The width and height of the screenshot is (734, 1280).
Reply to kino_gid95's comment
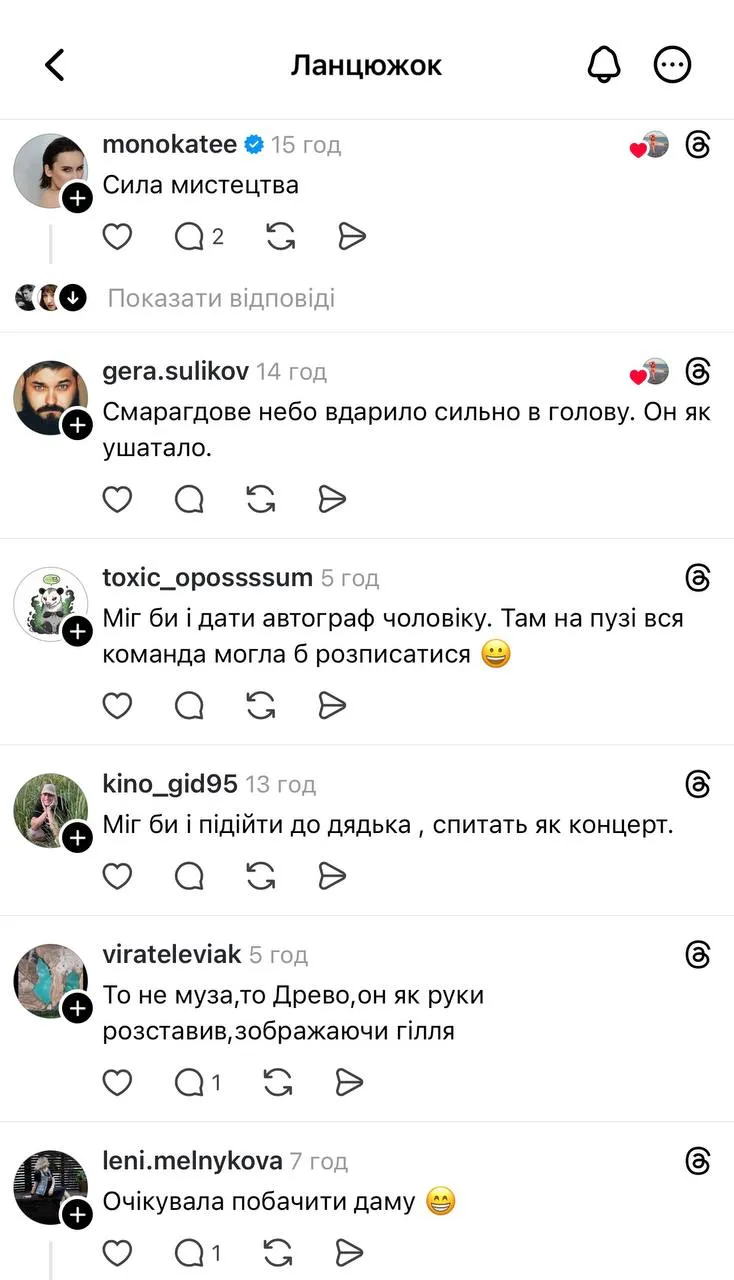[190, 877]
